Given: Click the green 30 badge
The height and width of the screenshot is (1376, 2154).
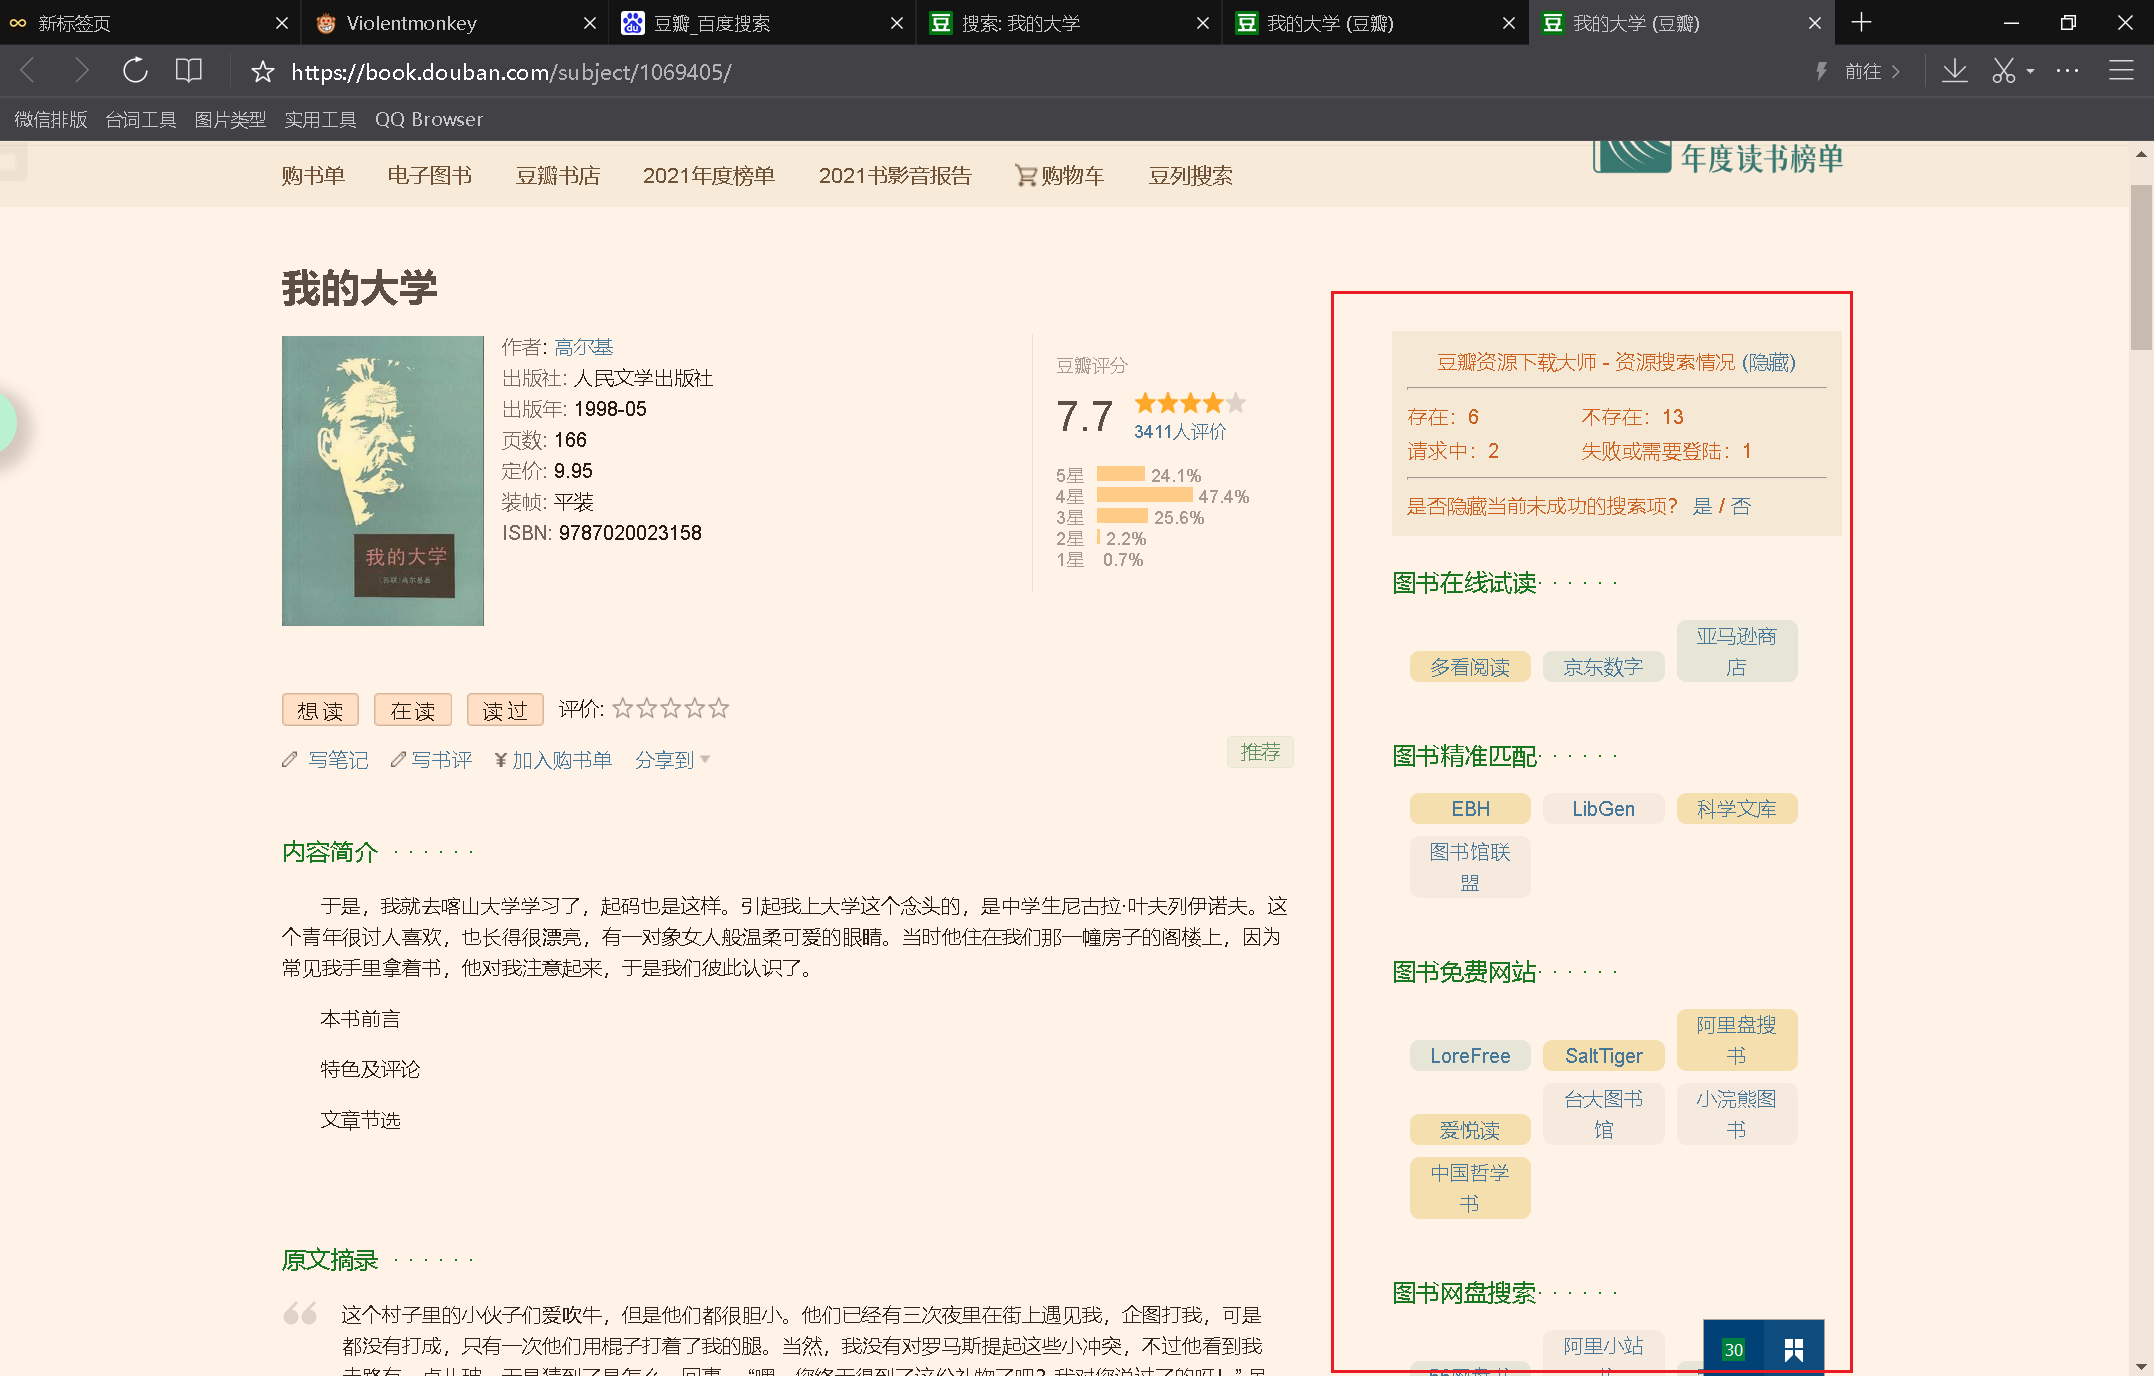Looking at the screenshot, I should (x=1733, y=1349).
